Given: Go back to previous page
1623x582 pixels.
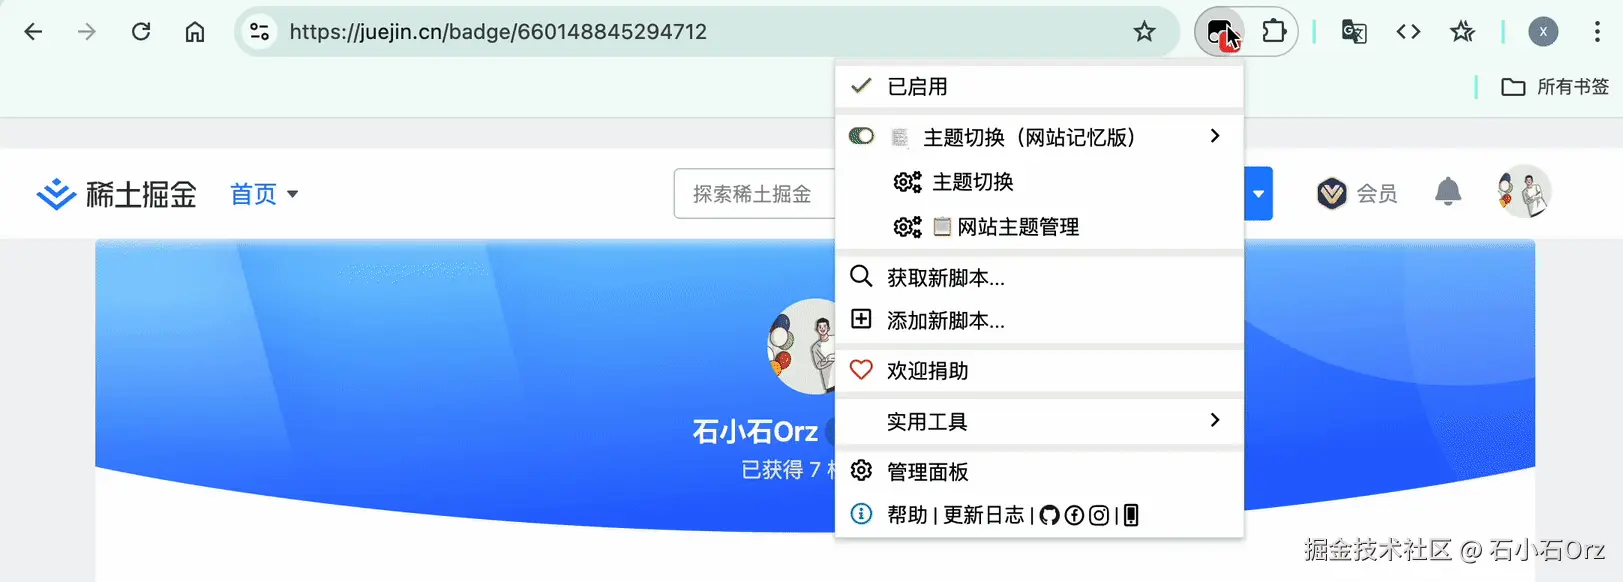Looking at the screenshot, I should point(33,32).
